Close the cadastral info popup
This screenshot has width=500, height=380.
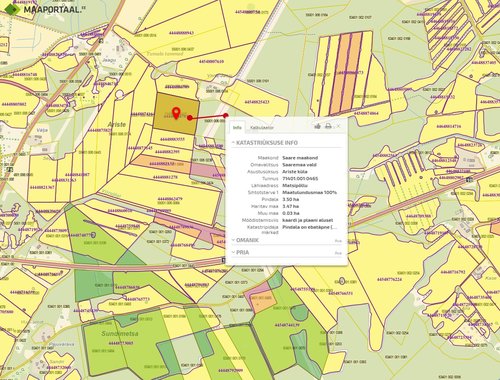(338, 126)
